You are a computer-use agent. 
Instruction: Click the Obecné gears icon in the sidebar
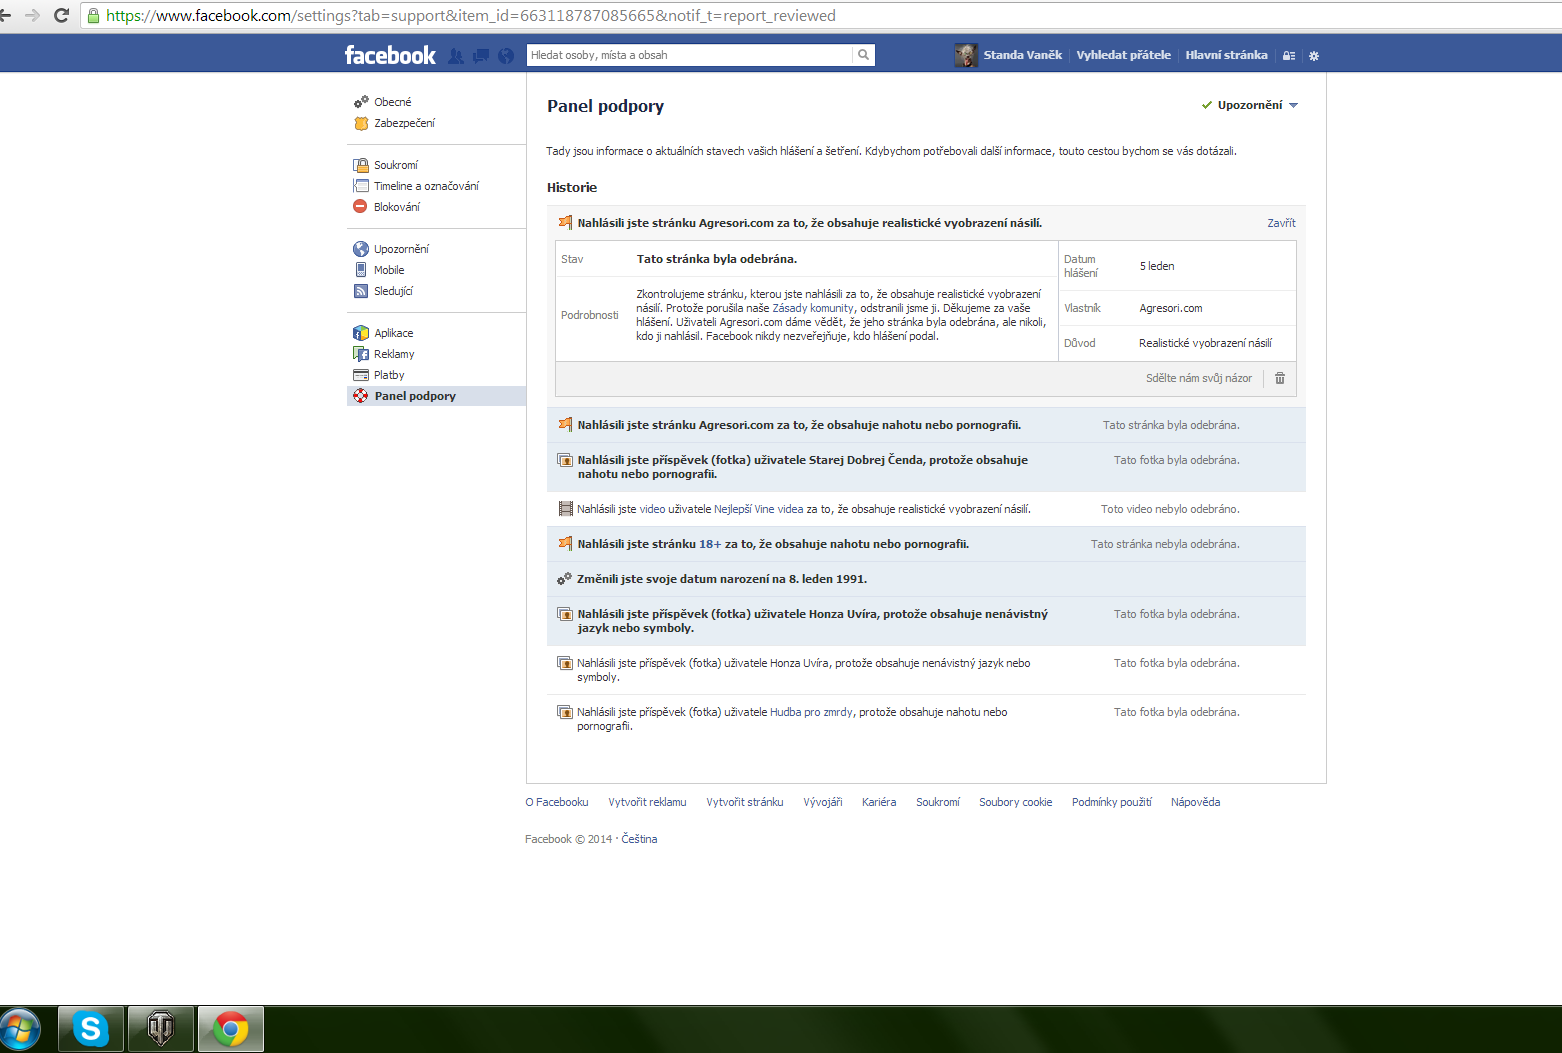pos(361,102)
